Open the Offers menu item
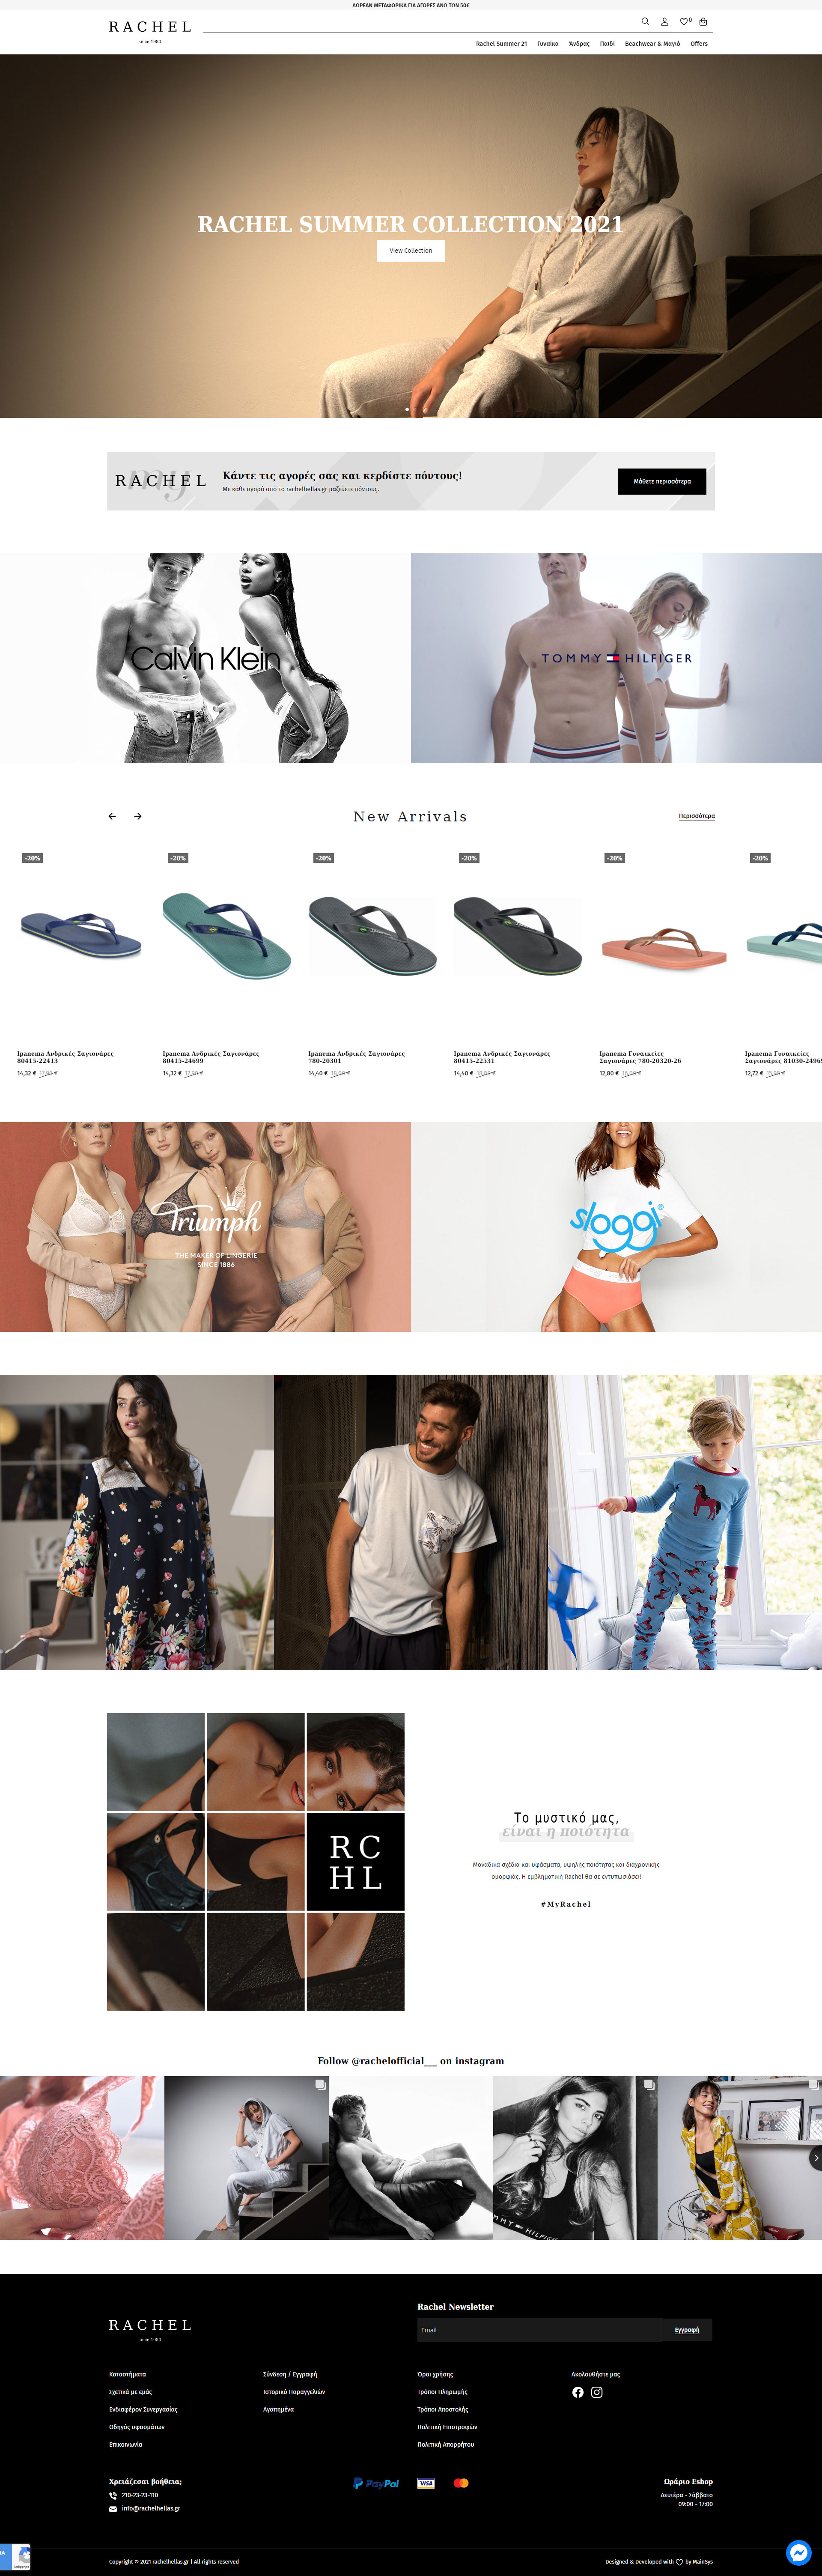822x2576 pixels. tap(699, 44)
